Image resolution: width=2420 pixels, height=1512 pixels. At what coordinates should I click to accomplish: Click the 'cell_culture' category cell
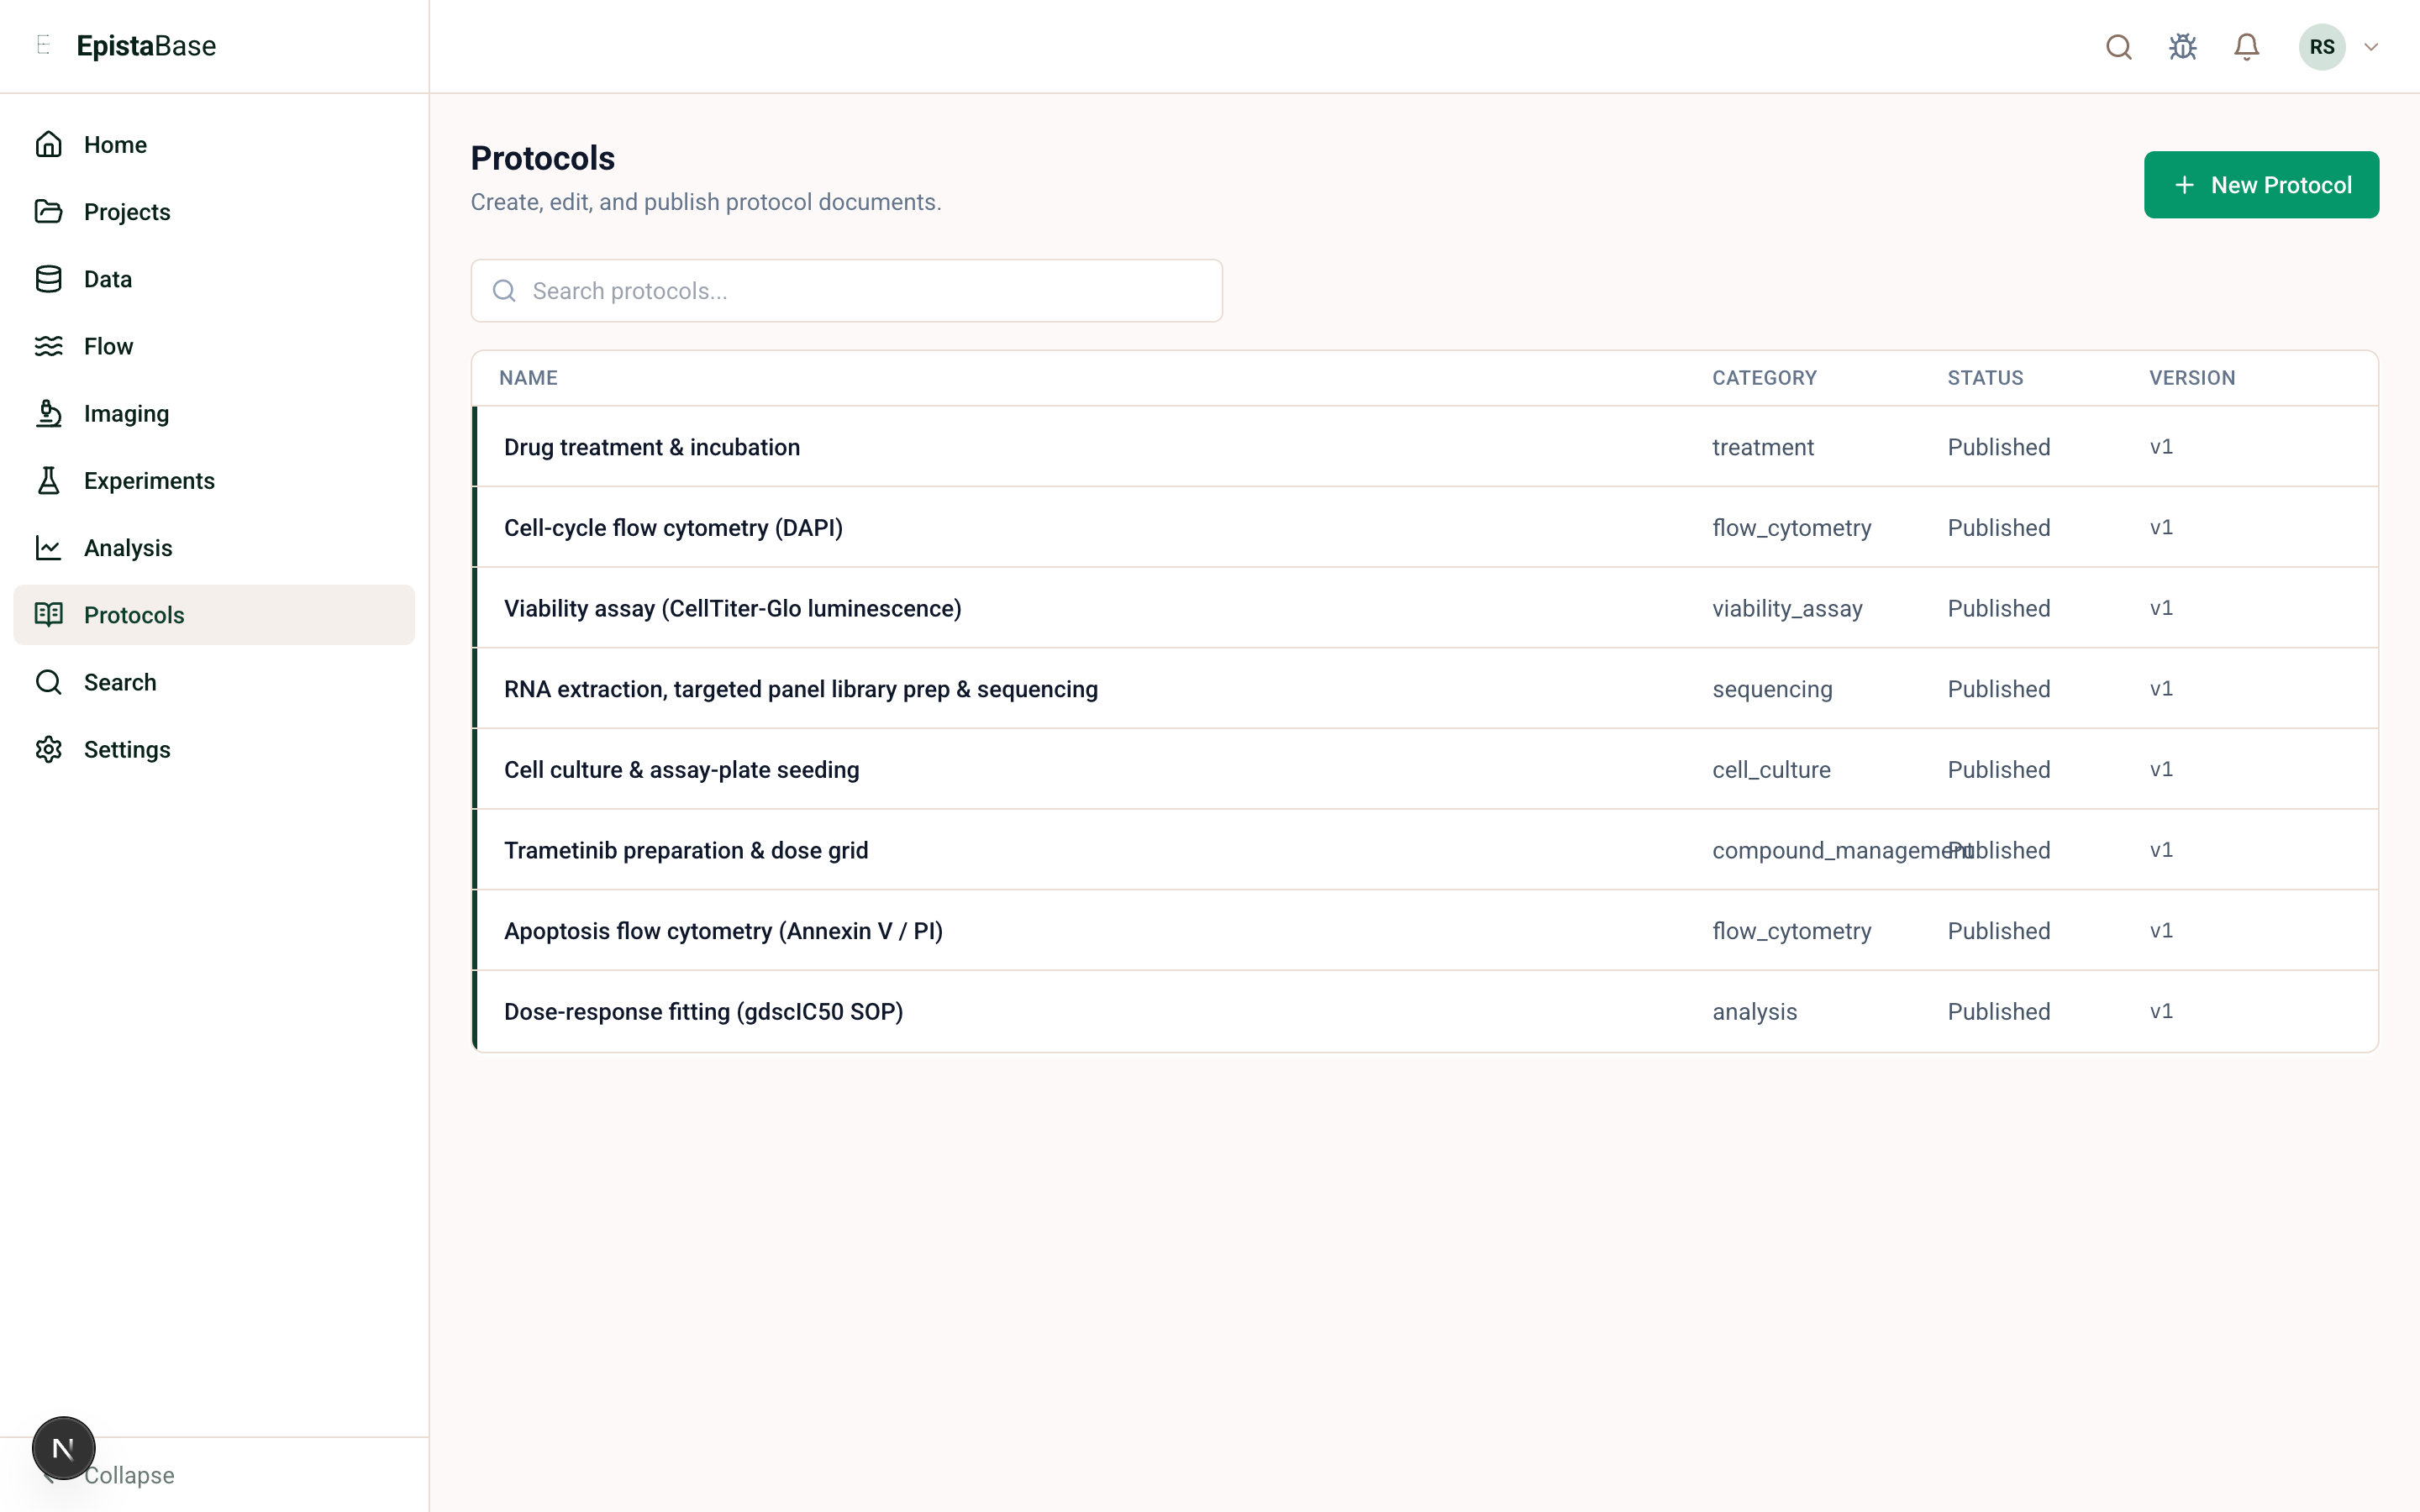pyautogui.click(x=1771, y=769)
